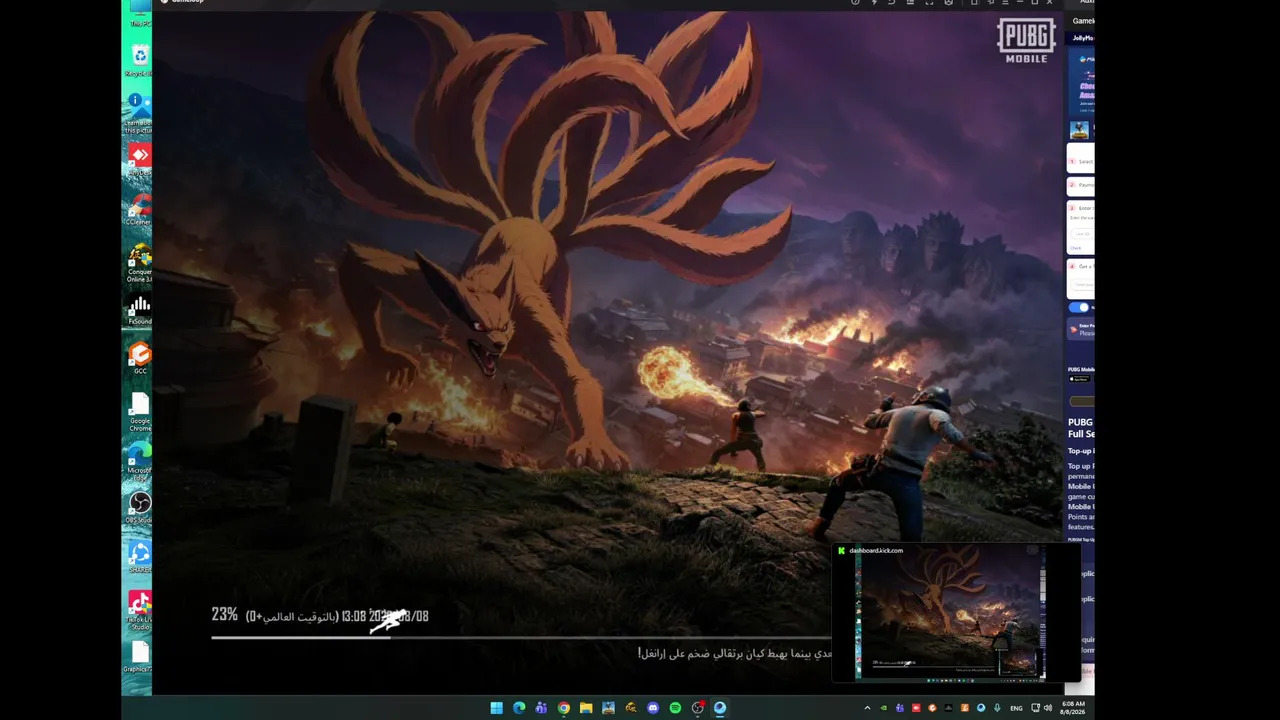1280x720 pixels.
Task: Click the PUBG product thumbnail in the browser page
Action: 1079,130
